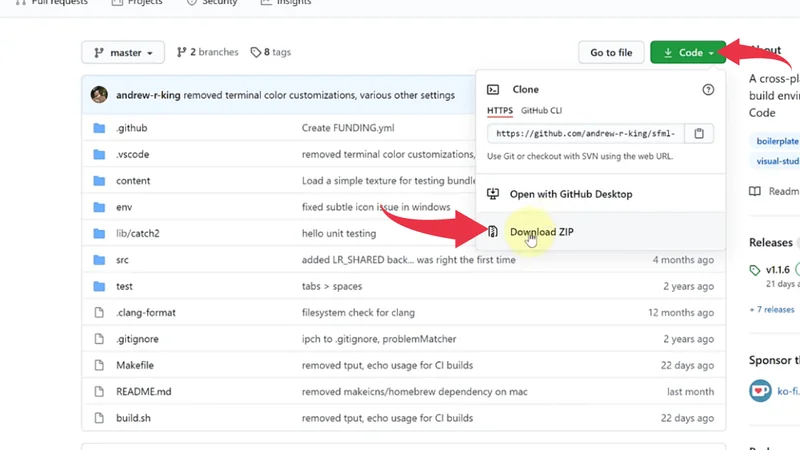Open the + 7 releases link

coord(771,309)
